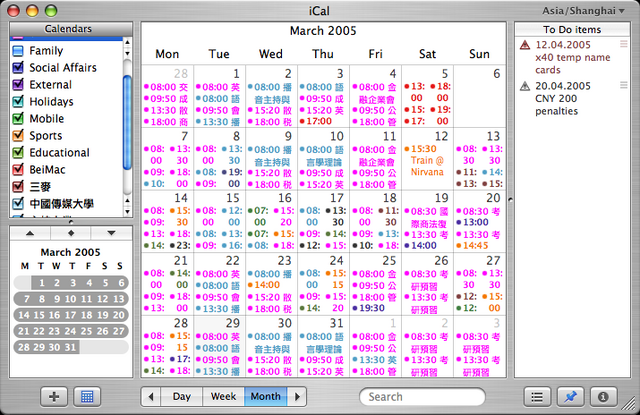Select the 17:00 event on March 3

316,121
